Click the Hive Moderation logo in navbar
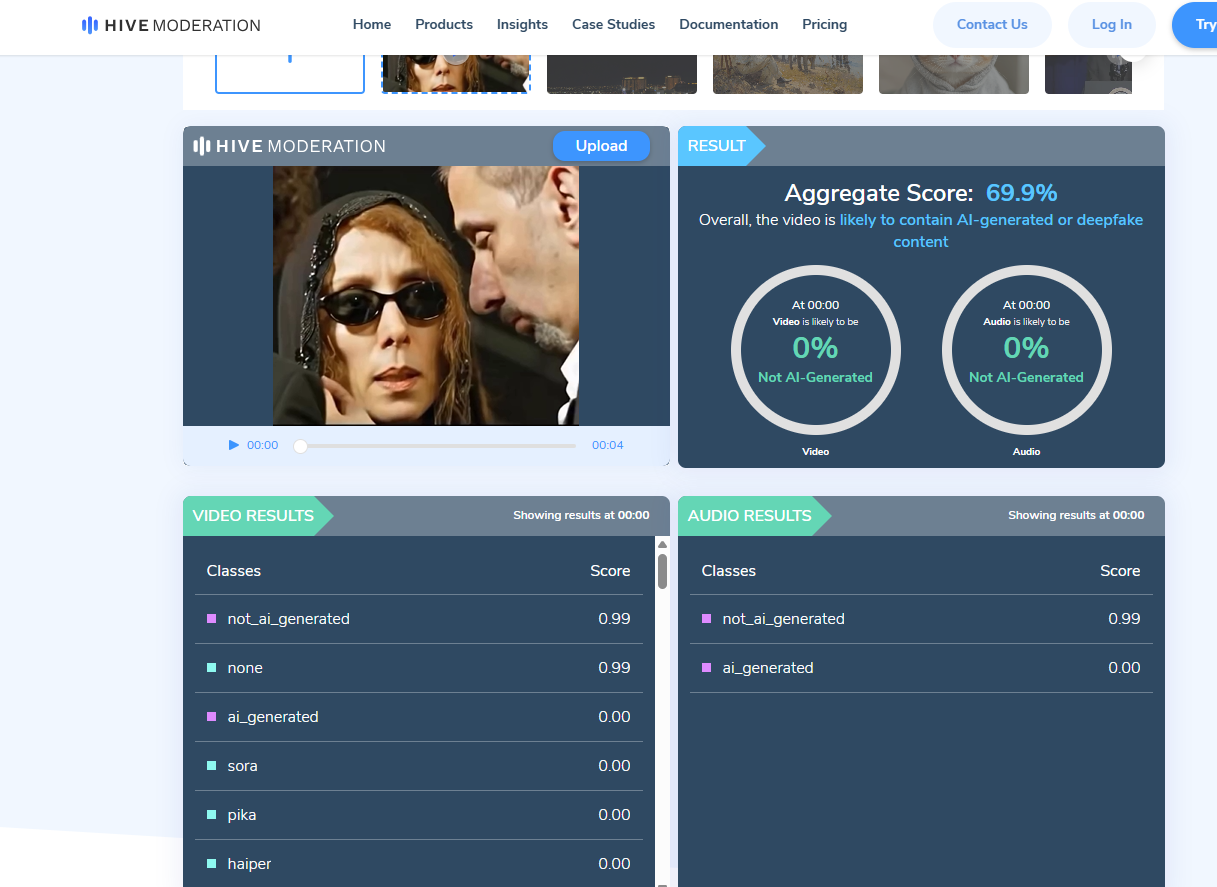The width and height of the screenshot is (1217, 887). coord(171,25)
